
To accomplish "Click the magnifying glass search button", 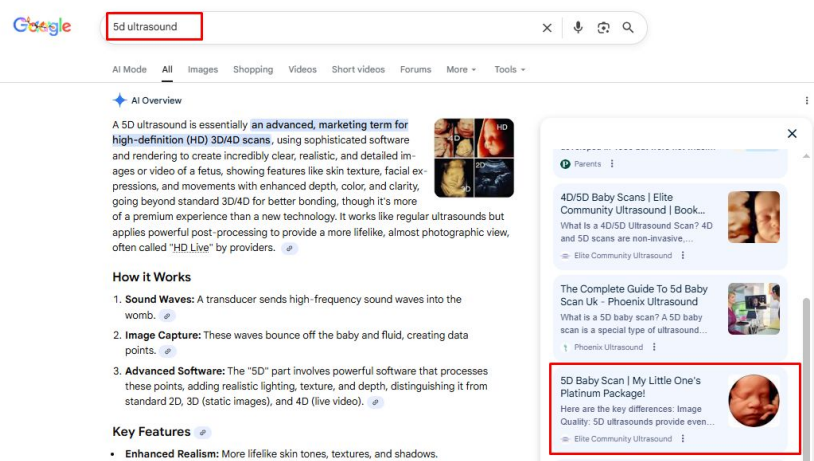I will click(628, 28).
